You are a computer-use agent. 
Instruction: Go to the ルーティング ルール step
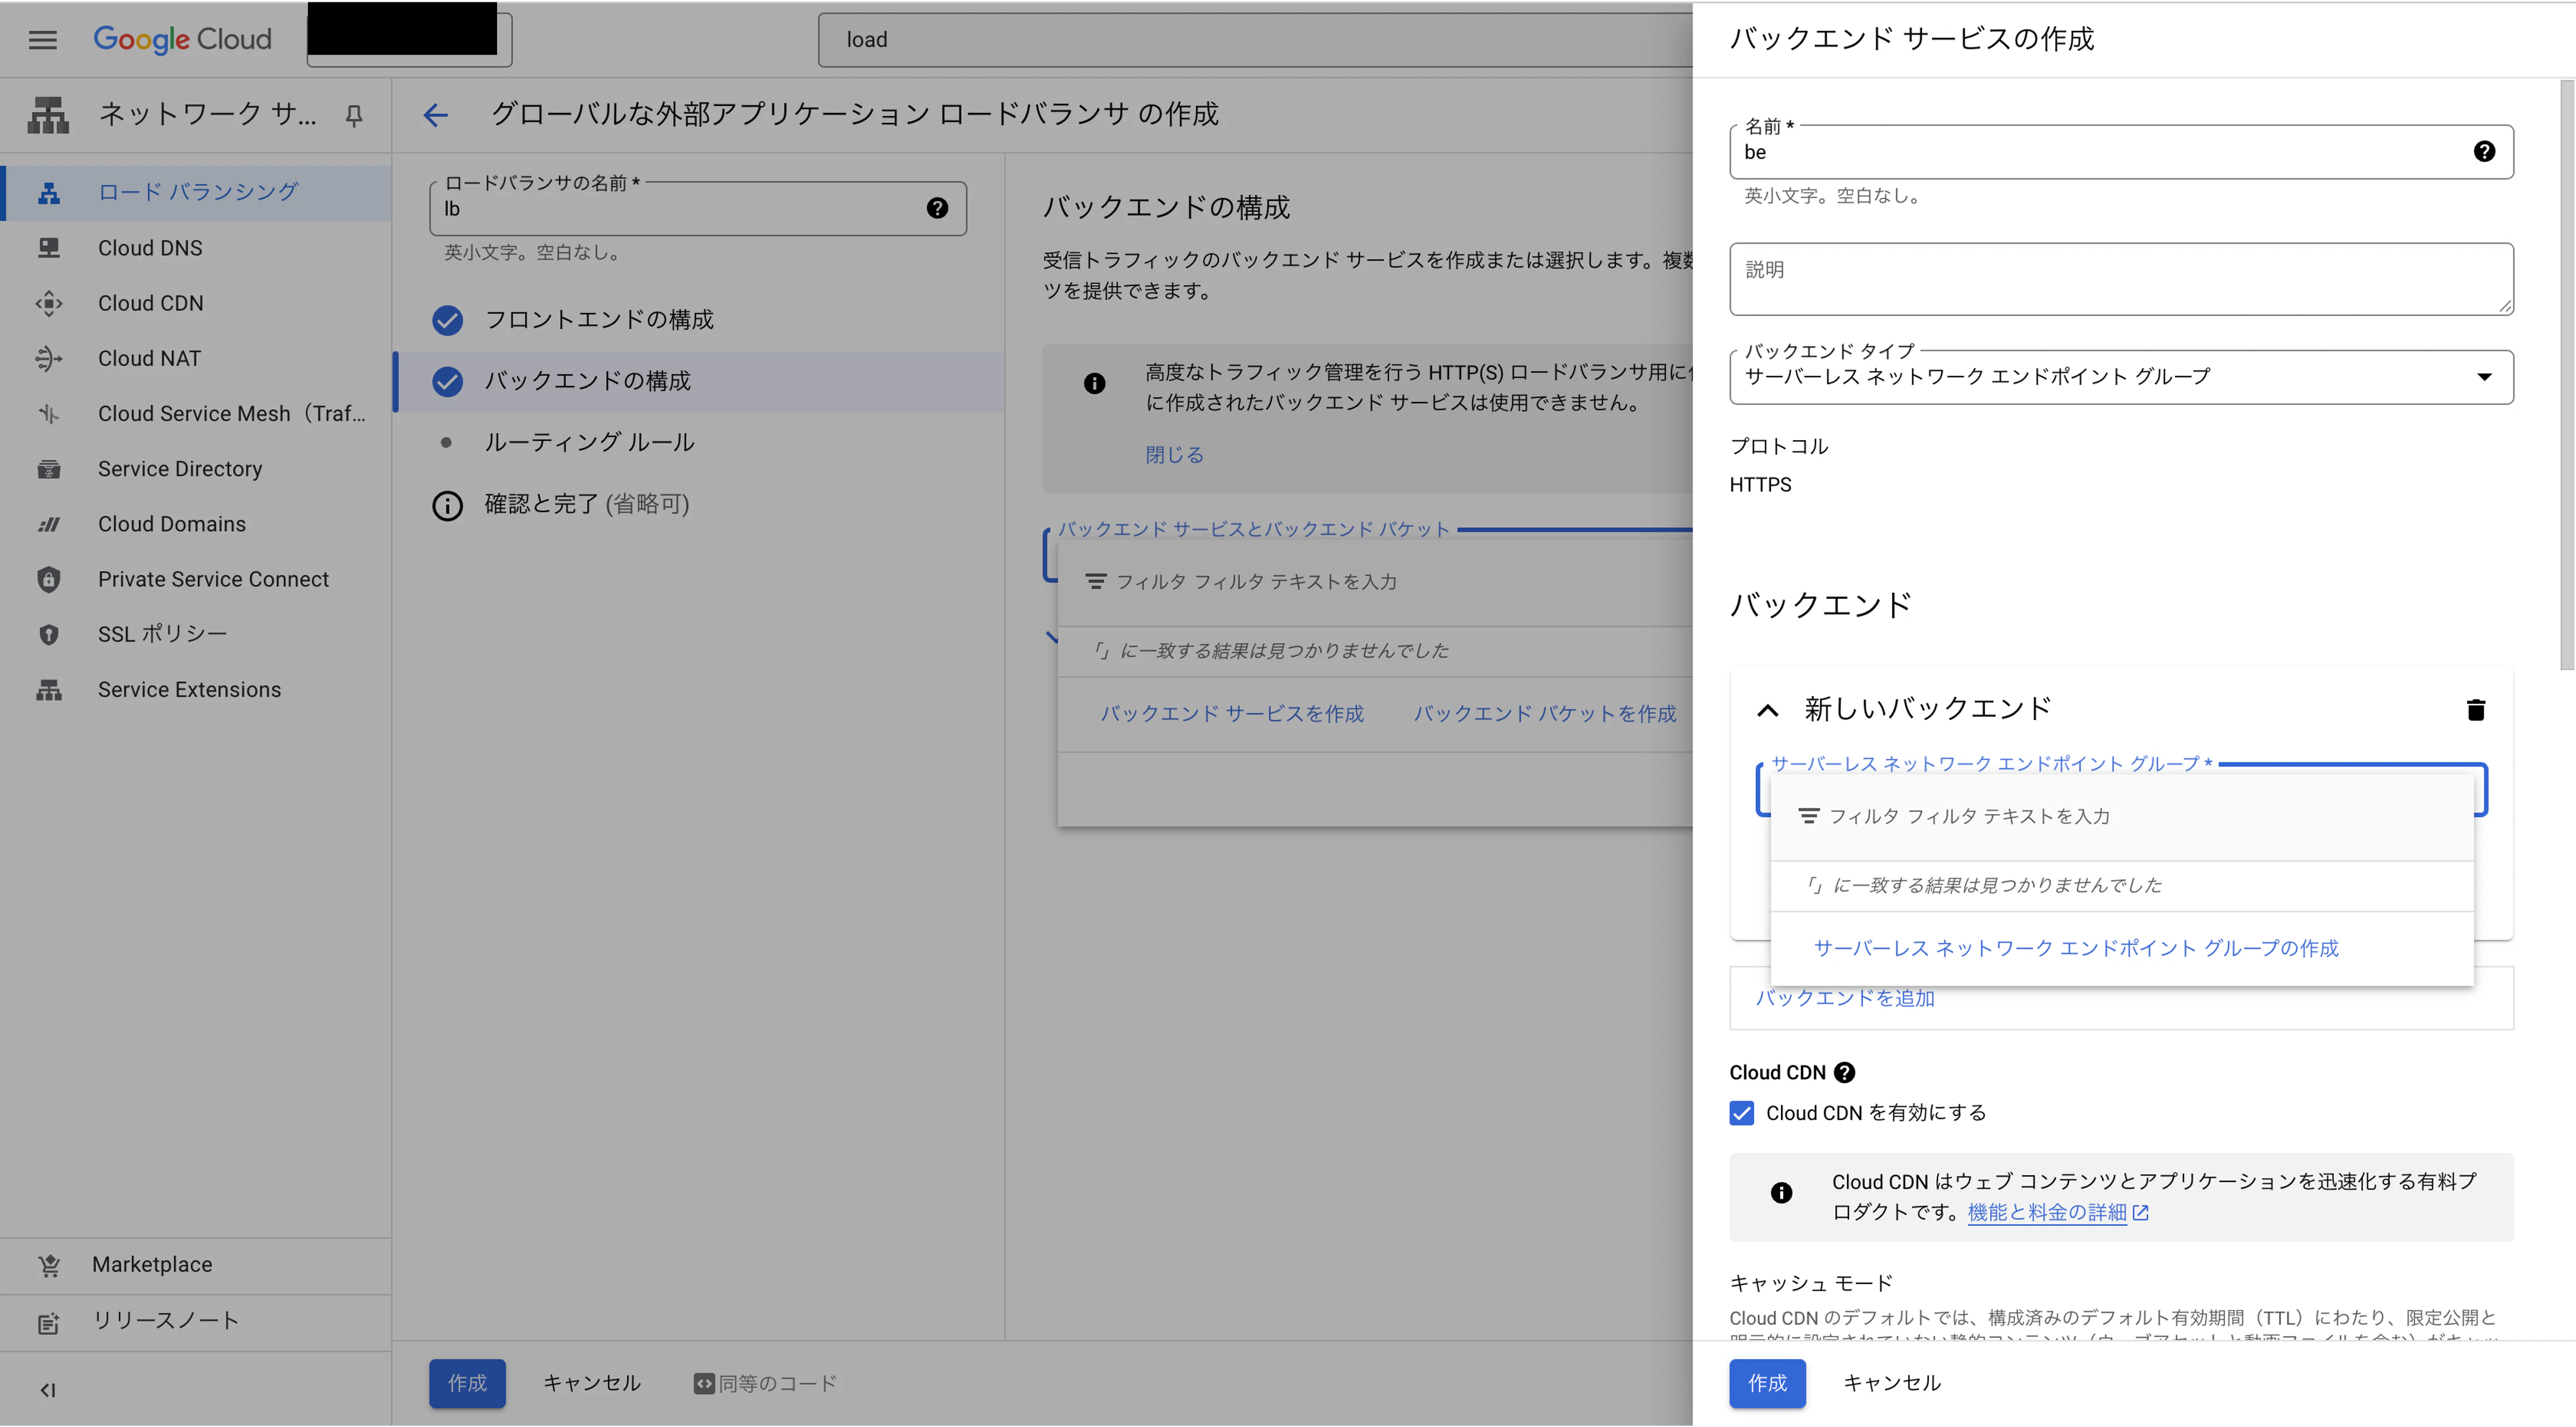pos(700,442)
